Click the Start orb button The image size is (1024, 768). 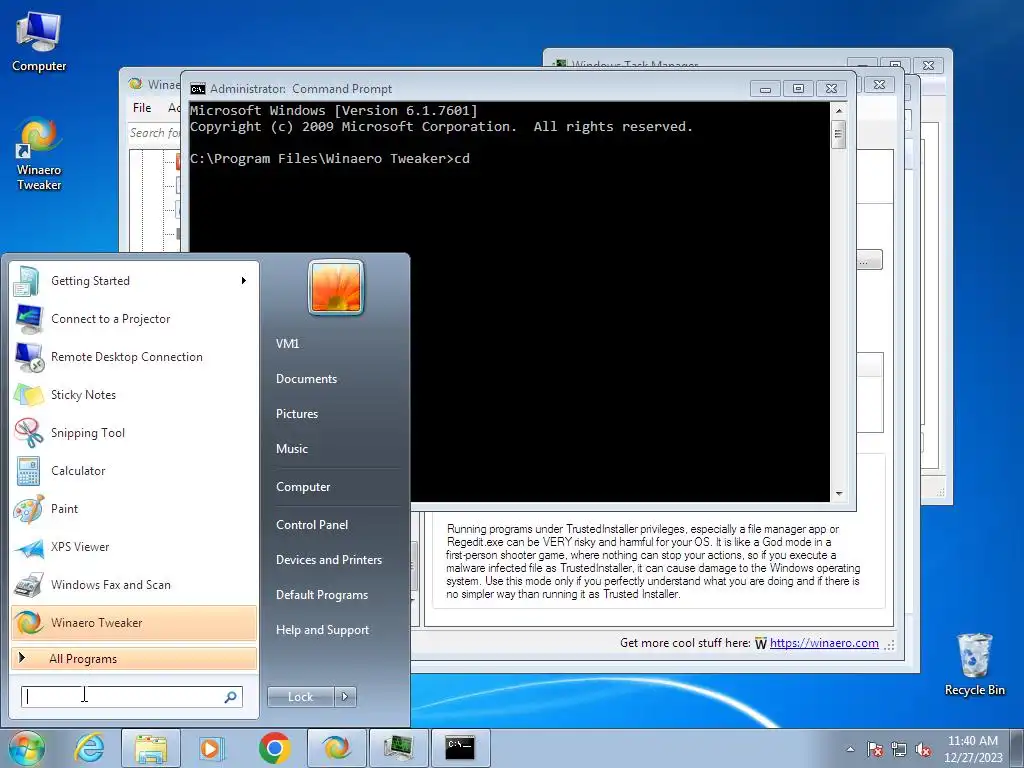26,748
